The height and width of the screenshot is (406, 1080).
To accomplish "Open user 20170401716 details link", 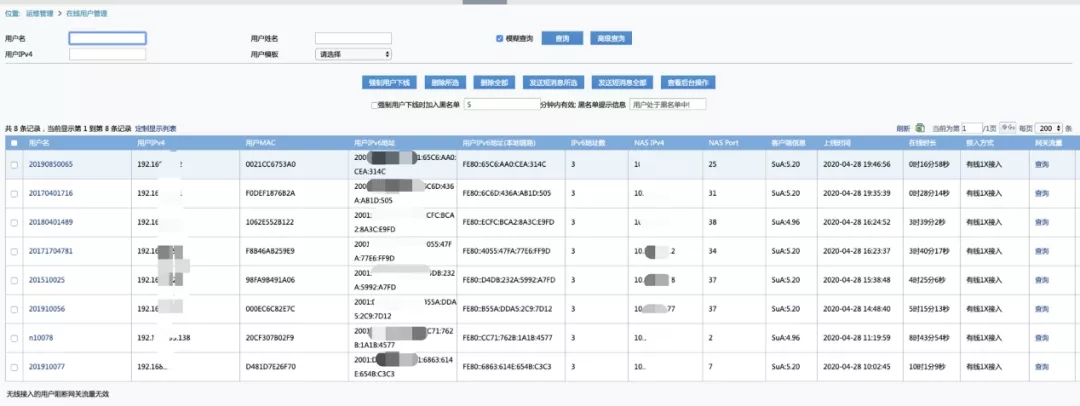I will coord(50,193).
